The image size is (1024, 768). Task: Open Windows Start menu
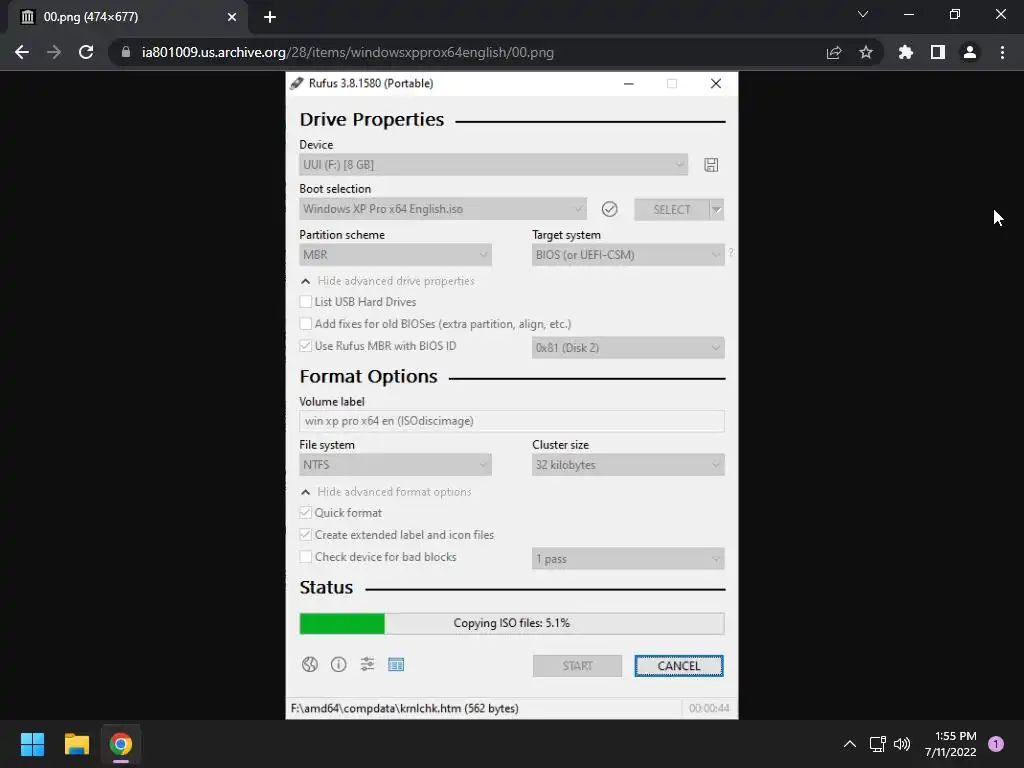pyautogui.click(x=32, y=744)
